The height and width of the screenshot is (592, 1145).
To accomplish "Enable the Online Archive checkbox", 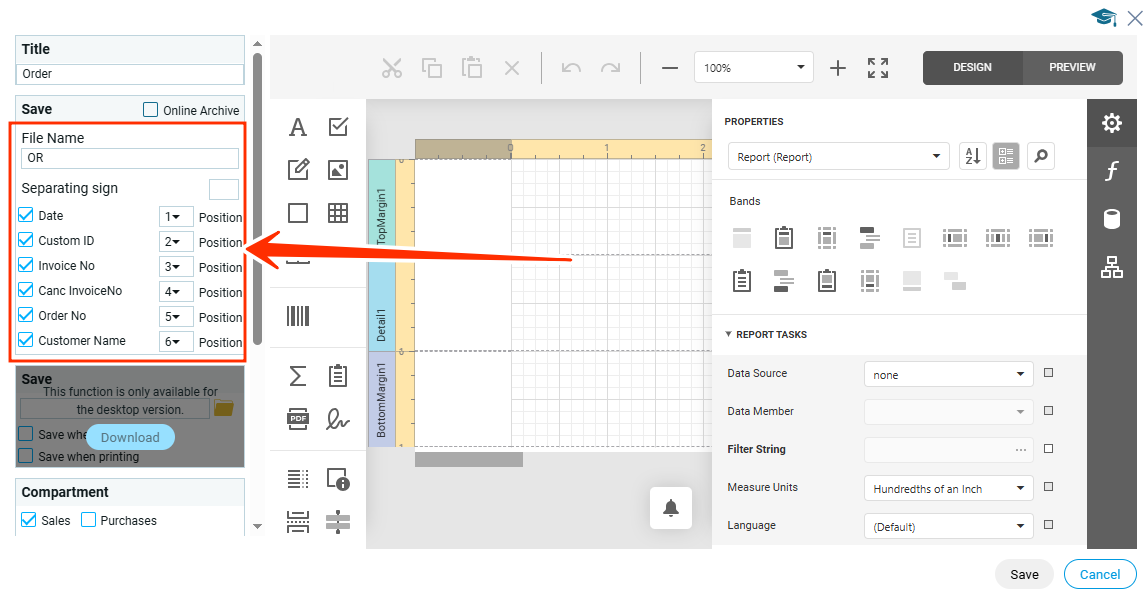I will [151, 110].
